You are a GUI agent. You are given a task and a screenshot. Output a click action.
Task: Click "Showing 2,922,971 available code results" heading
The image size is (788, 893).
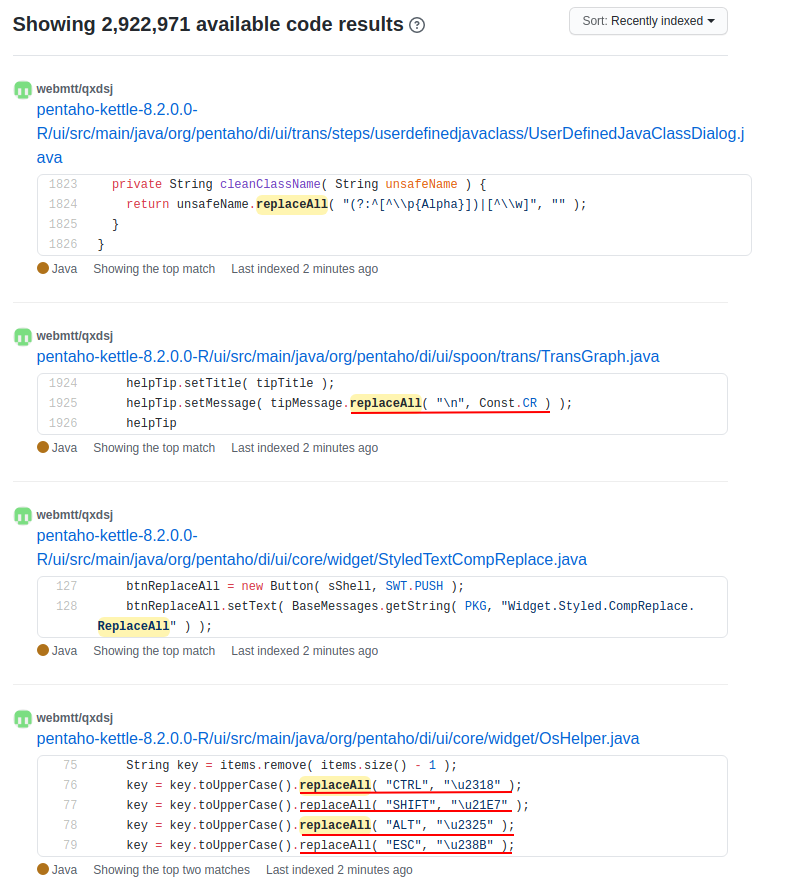coord(208,24)
